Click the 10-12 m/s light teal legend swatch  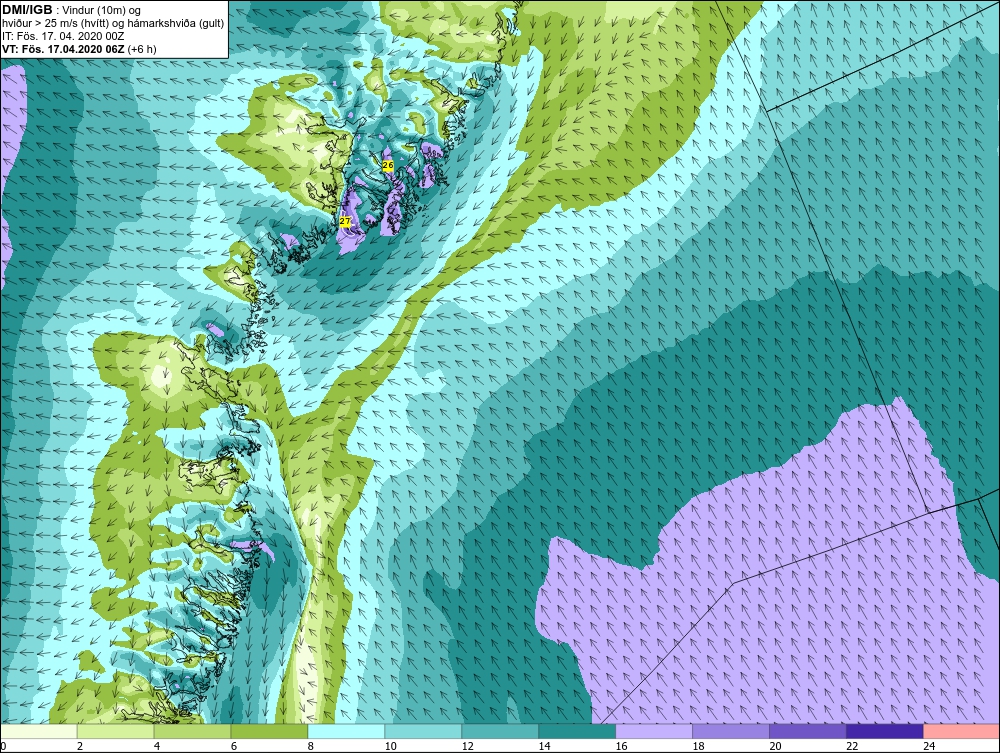coord(423,731)
